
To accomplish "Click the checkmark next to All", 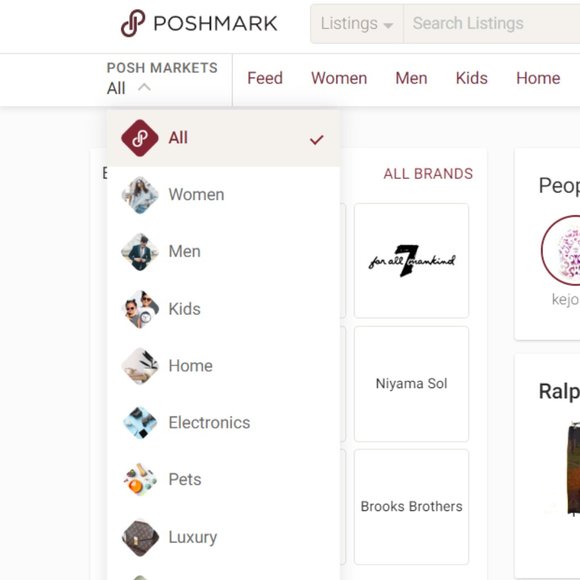I will 317,139.
